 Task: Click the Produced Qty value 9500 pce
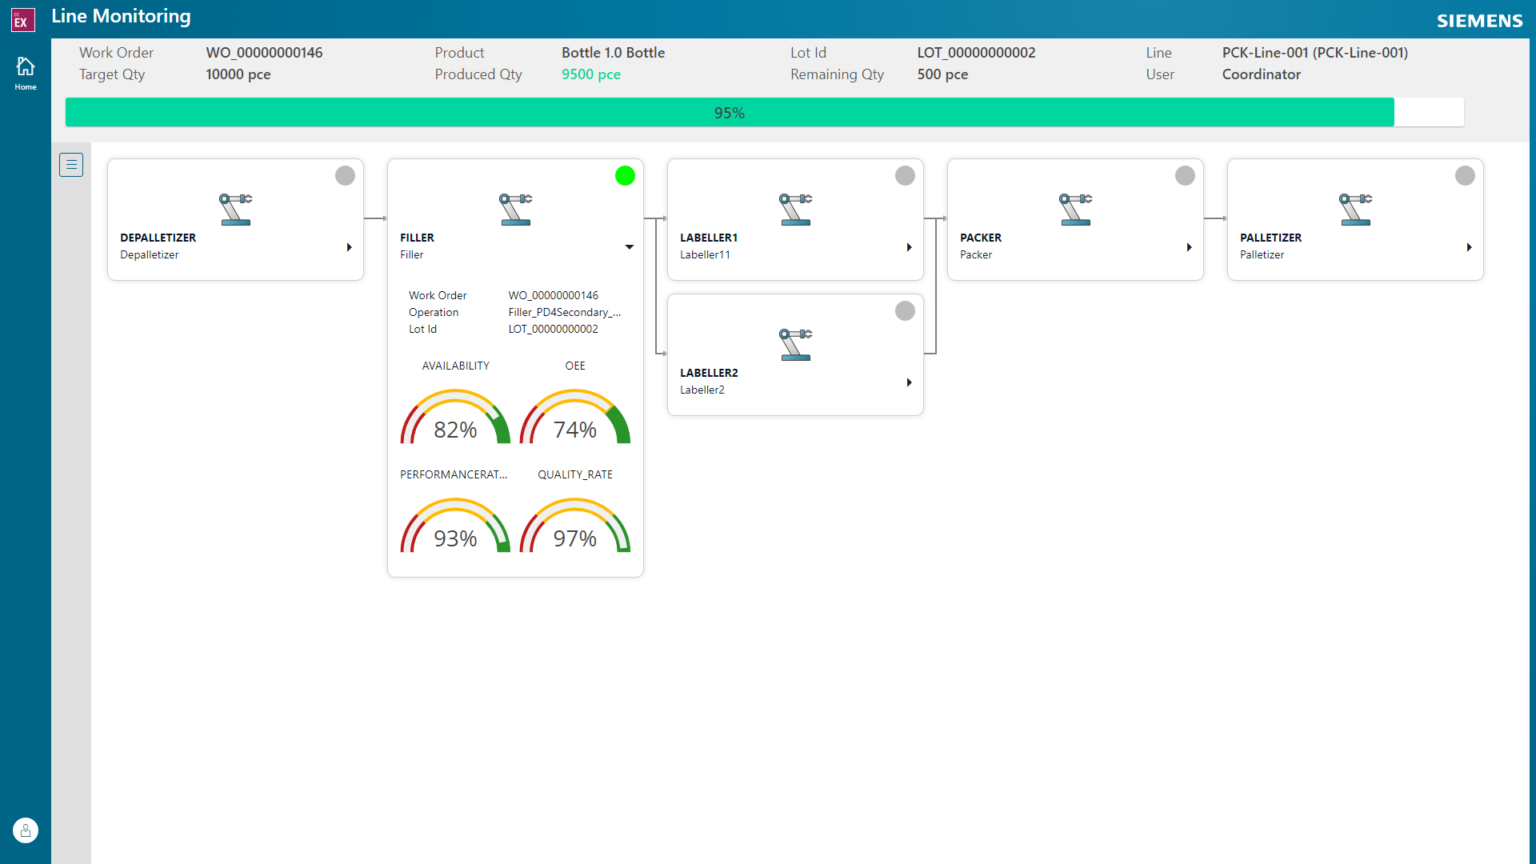[590, 74]
